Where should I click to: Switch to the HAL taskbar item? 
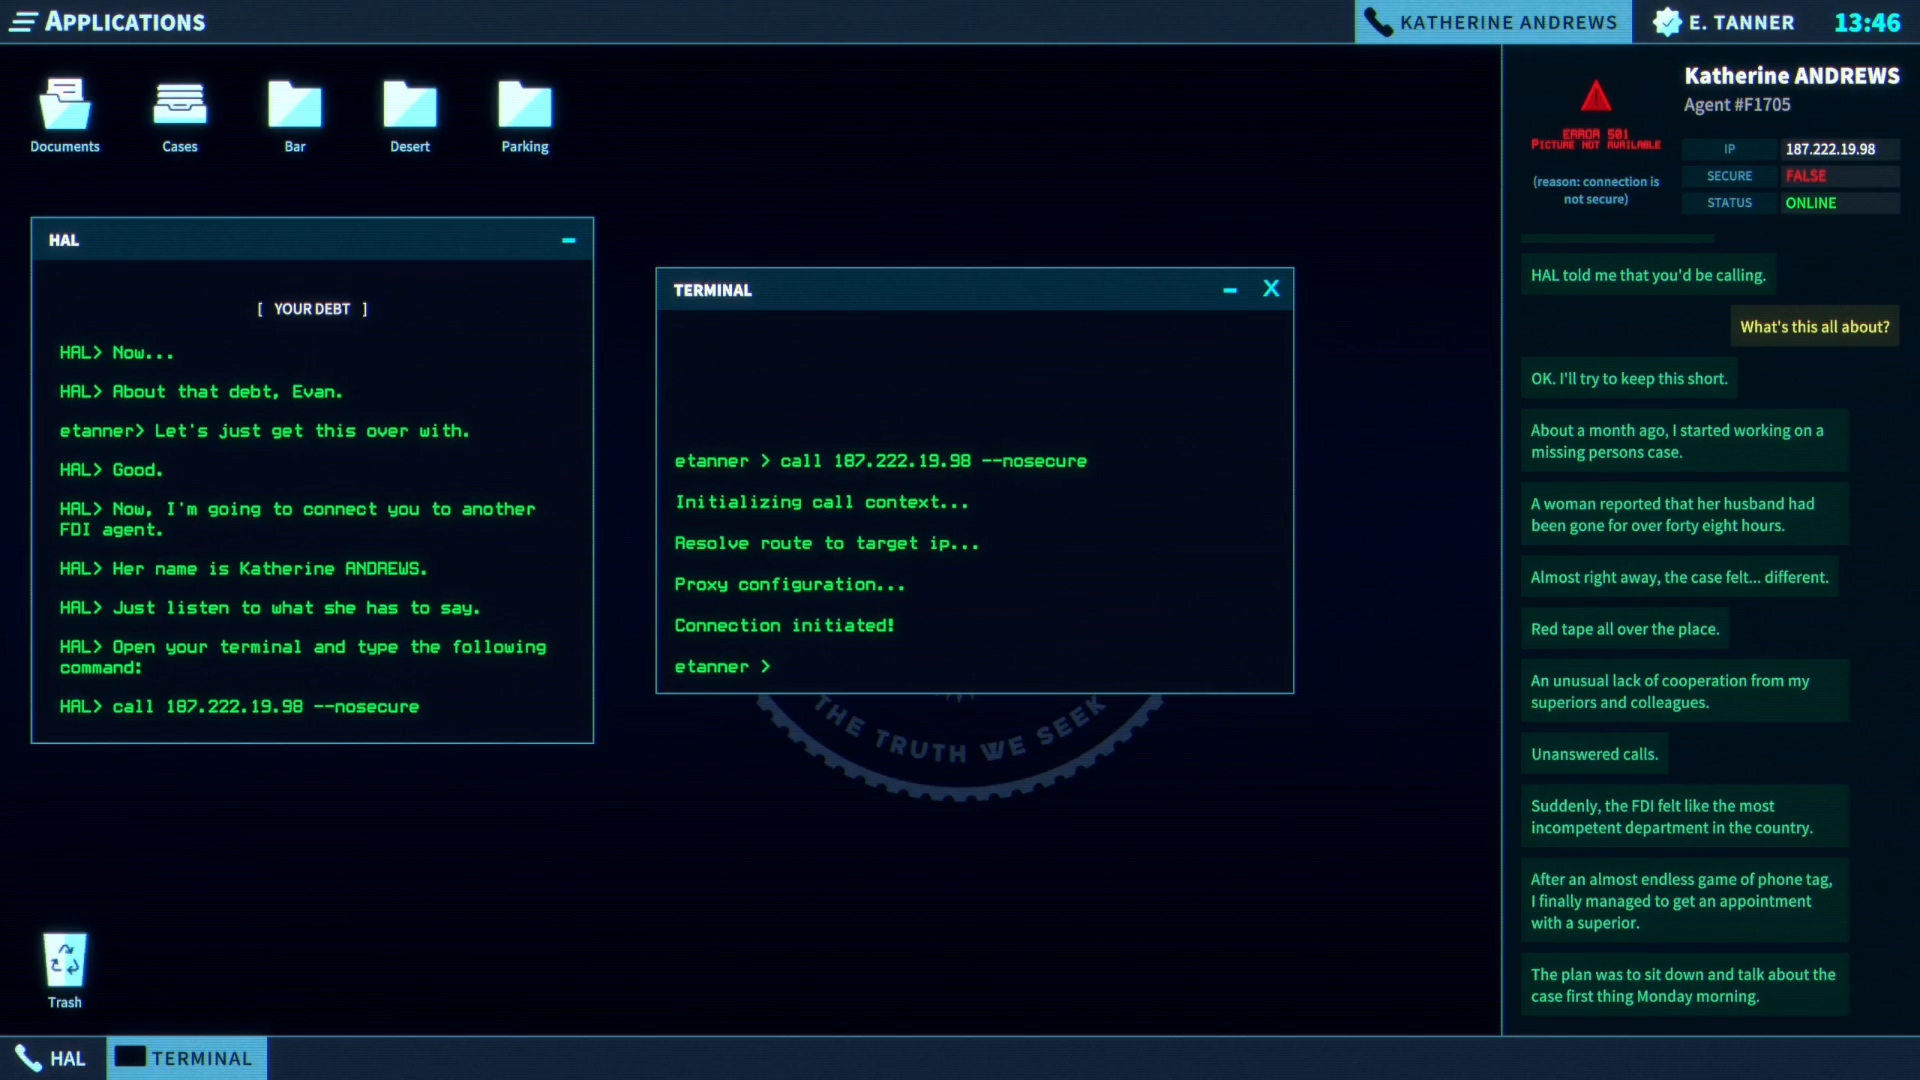click(52, 1058)
